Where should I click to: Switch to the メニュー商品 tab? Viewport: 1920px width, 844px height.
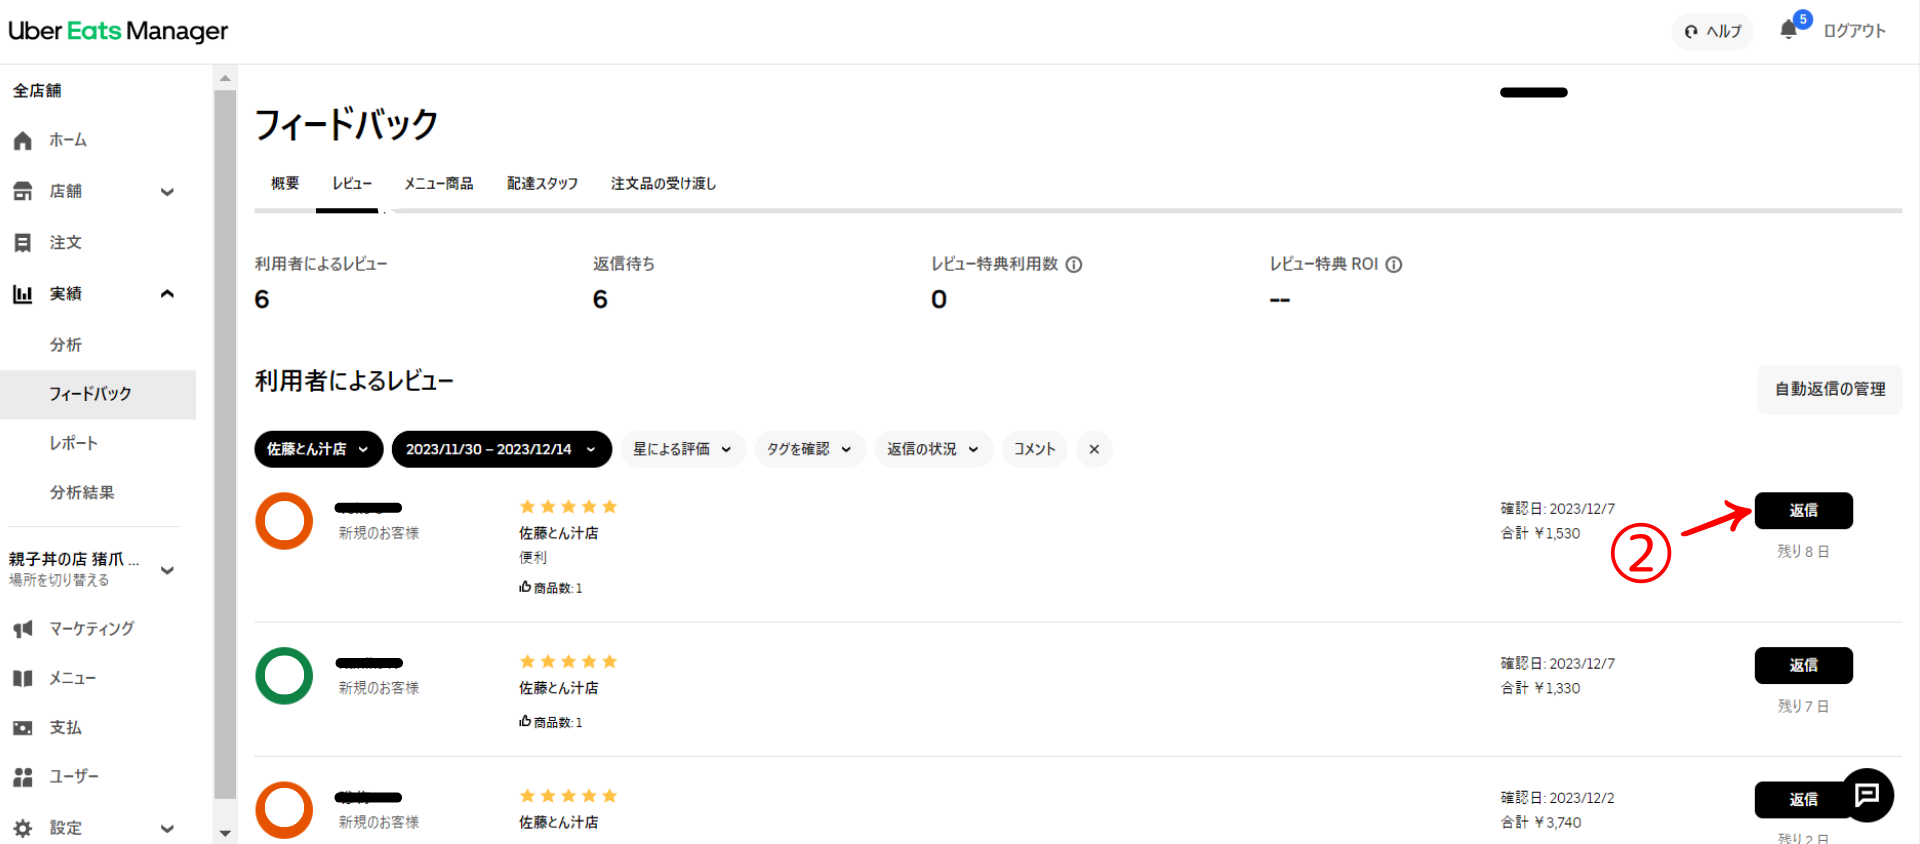(438, 184)
